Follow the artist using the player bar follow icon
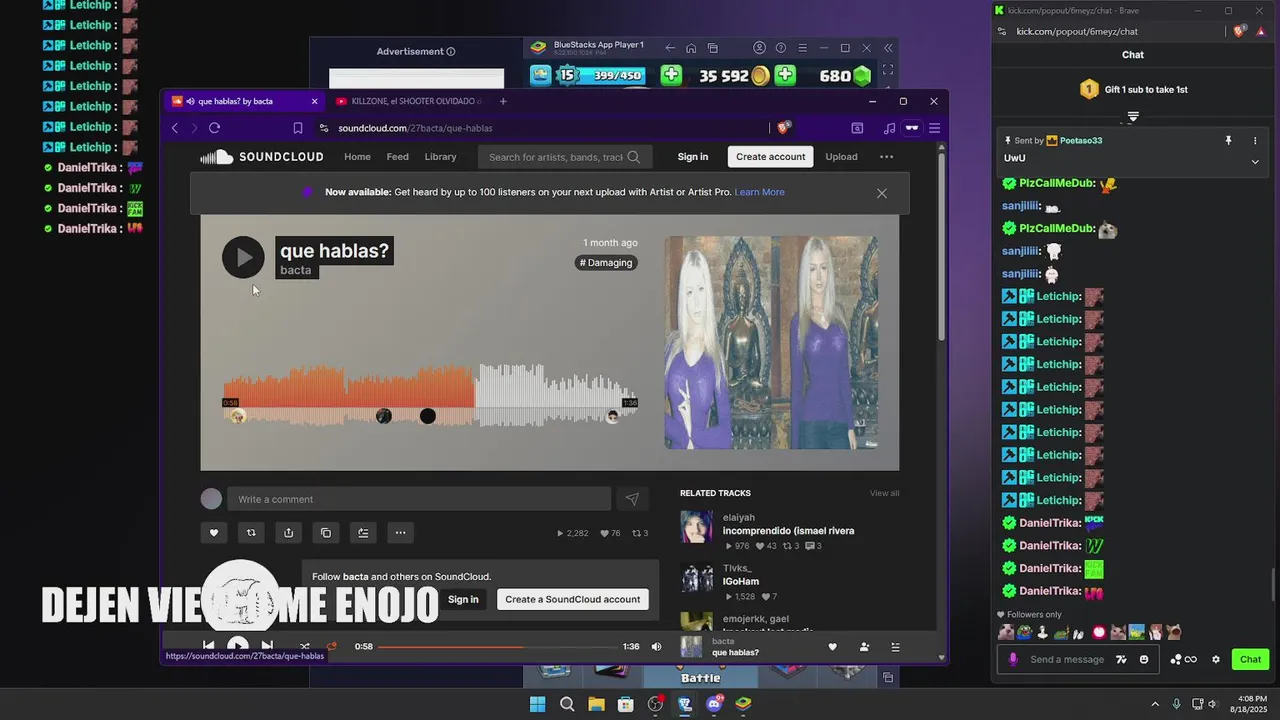 coord(864,647)
